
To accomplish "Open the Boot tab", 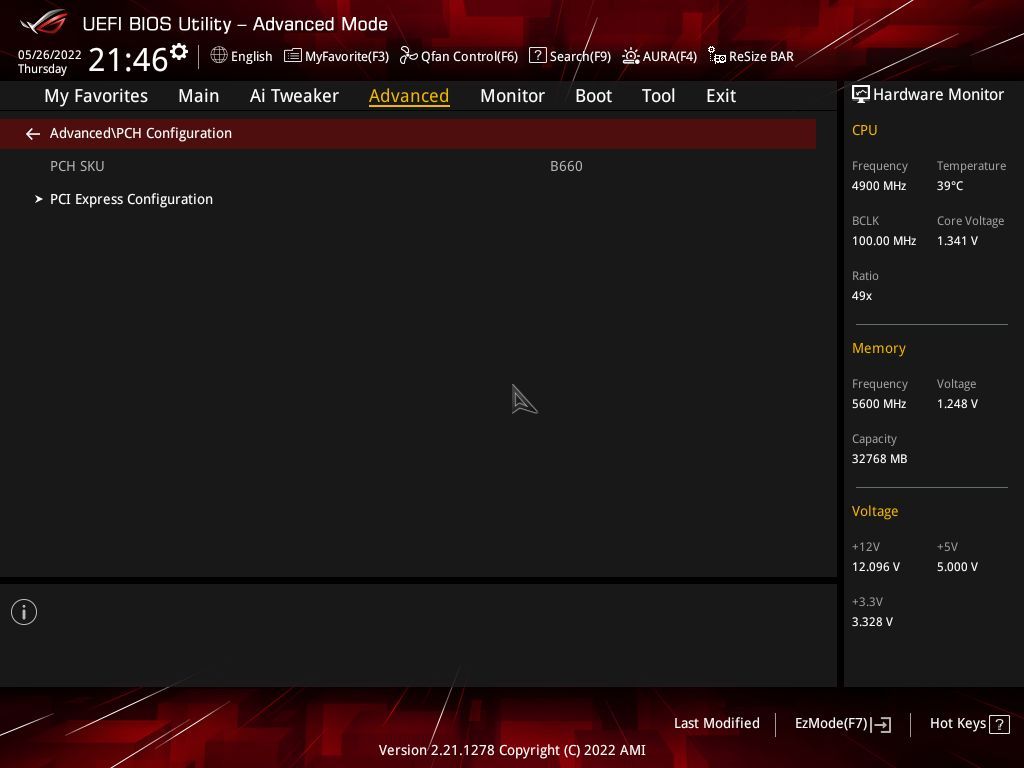I will pos(593,96).
